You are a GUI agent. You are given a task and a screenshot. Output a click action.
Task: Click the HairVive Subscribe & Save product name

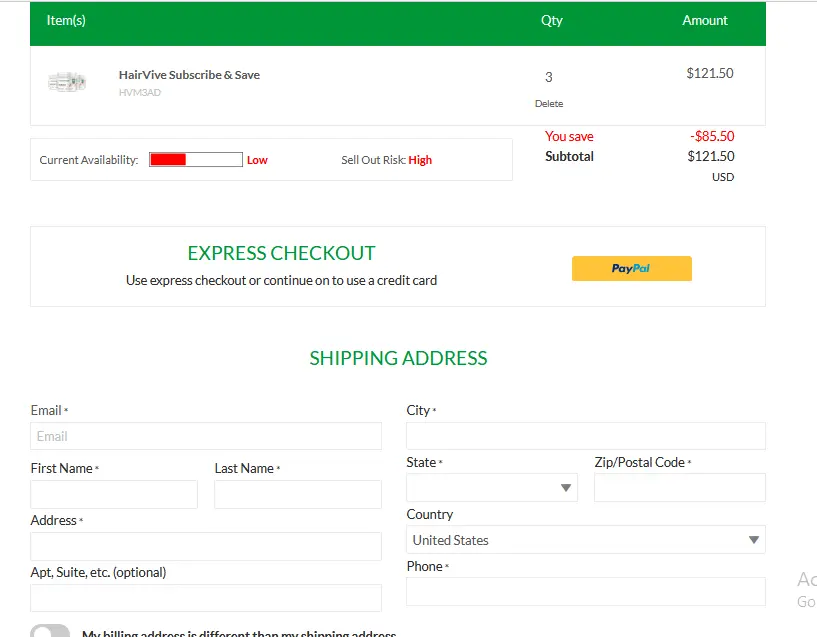point(189,75)
